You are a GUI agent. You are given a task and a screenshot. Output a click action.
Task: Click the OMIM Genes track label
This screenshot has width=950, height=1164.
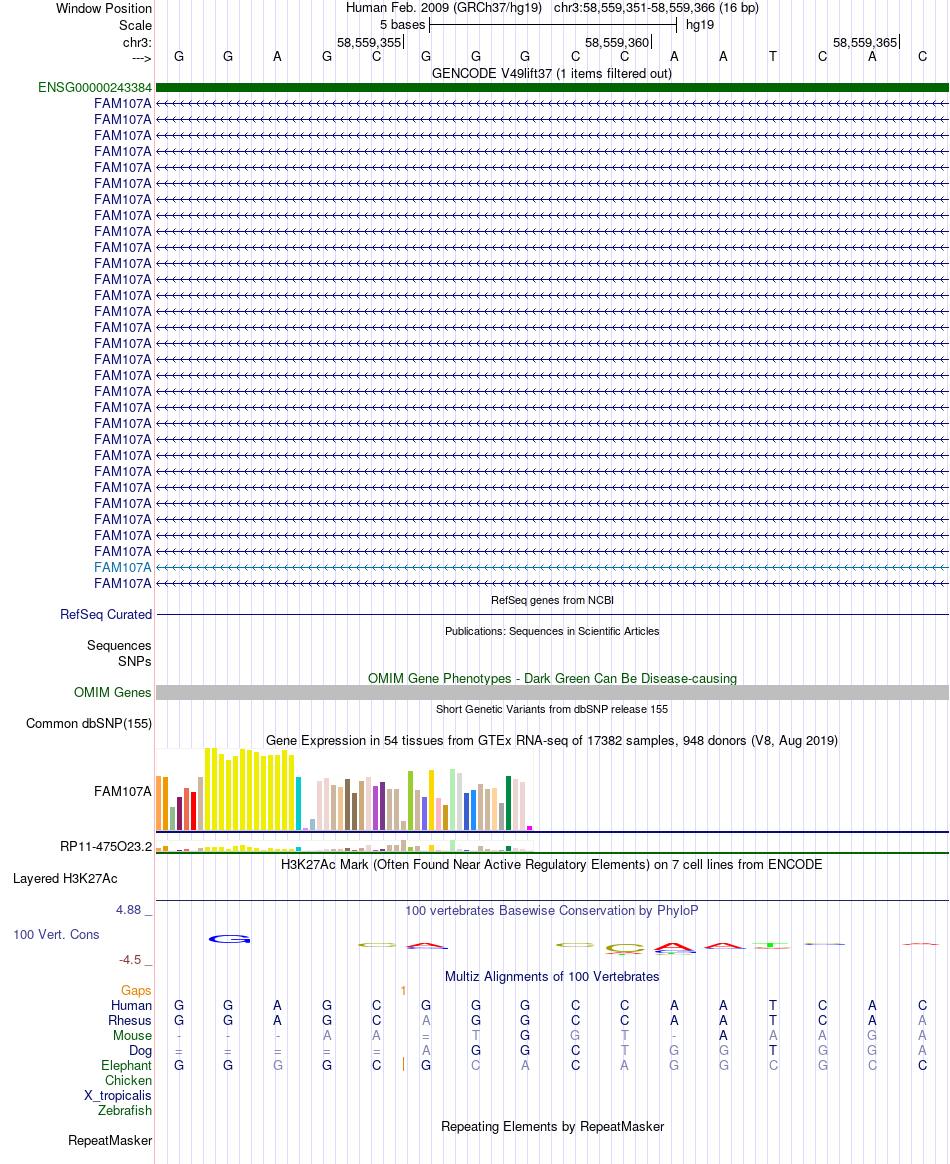(113, 692)
